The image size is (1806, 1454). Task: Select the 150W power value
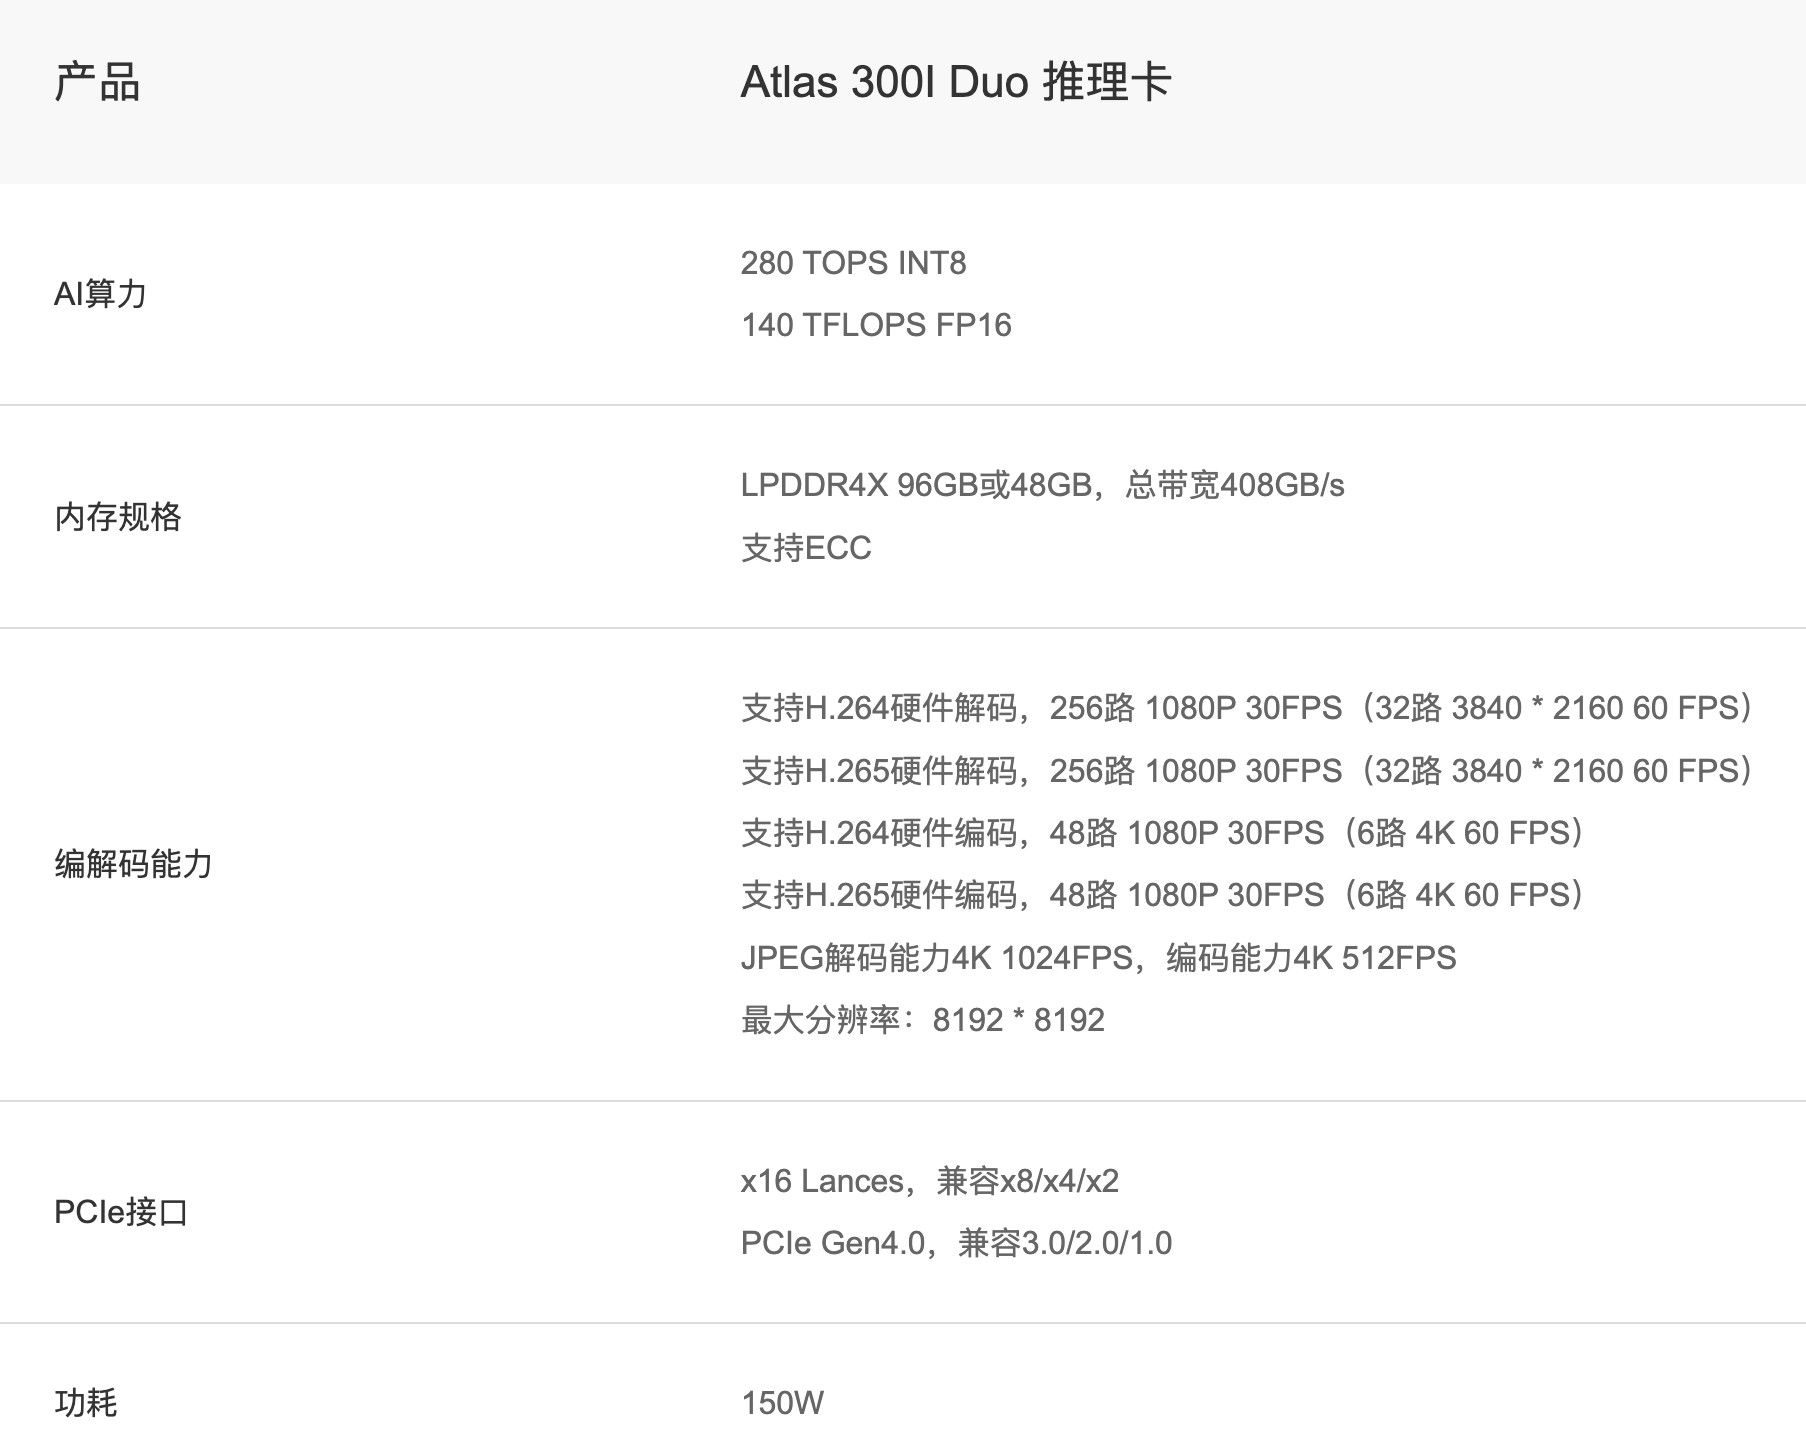tap(782, 1403)
